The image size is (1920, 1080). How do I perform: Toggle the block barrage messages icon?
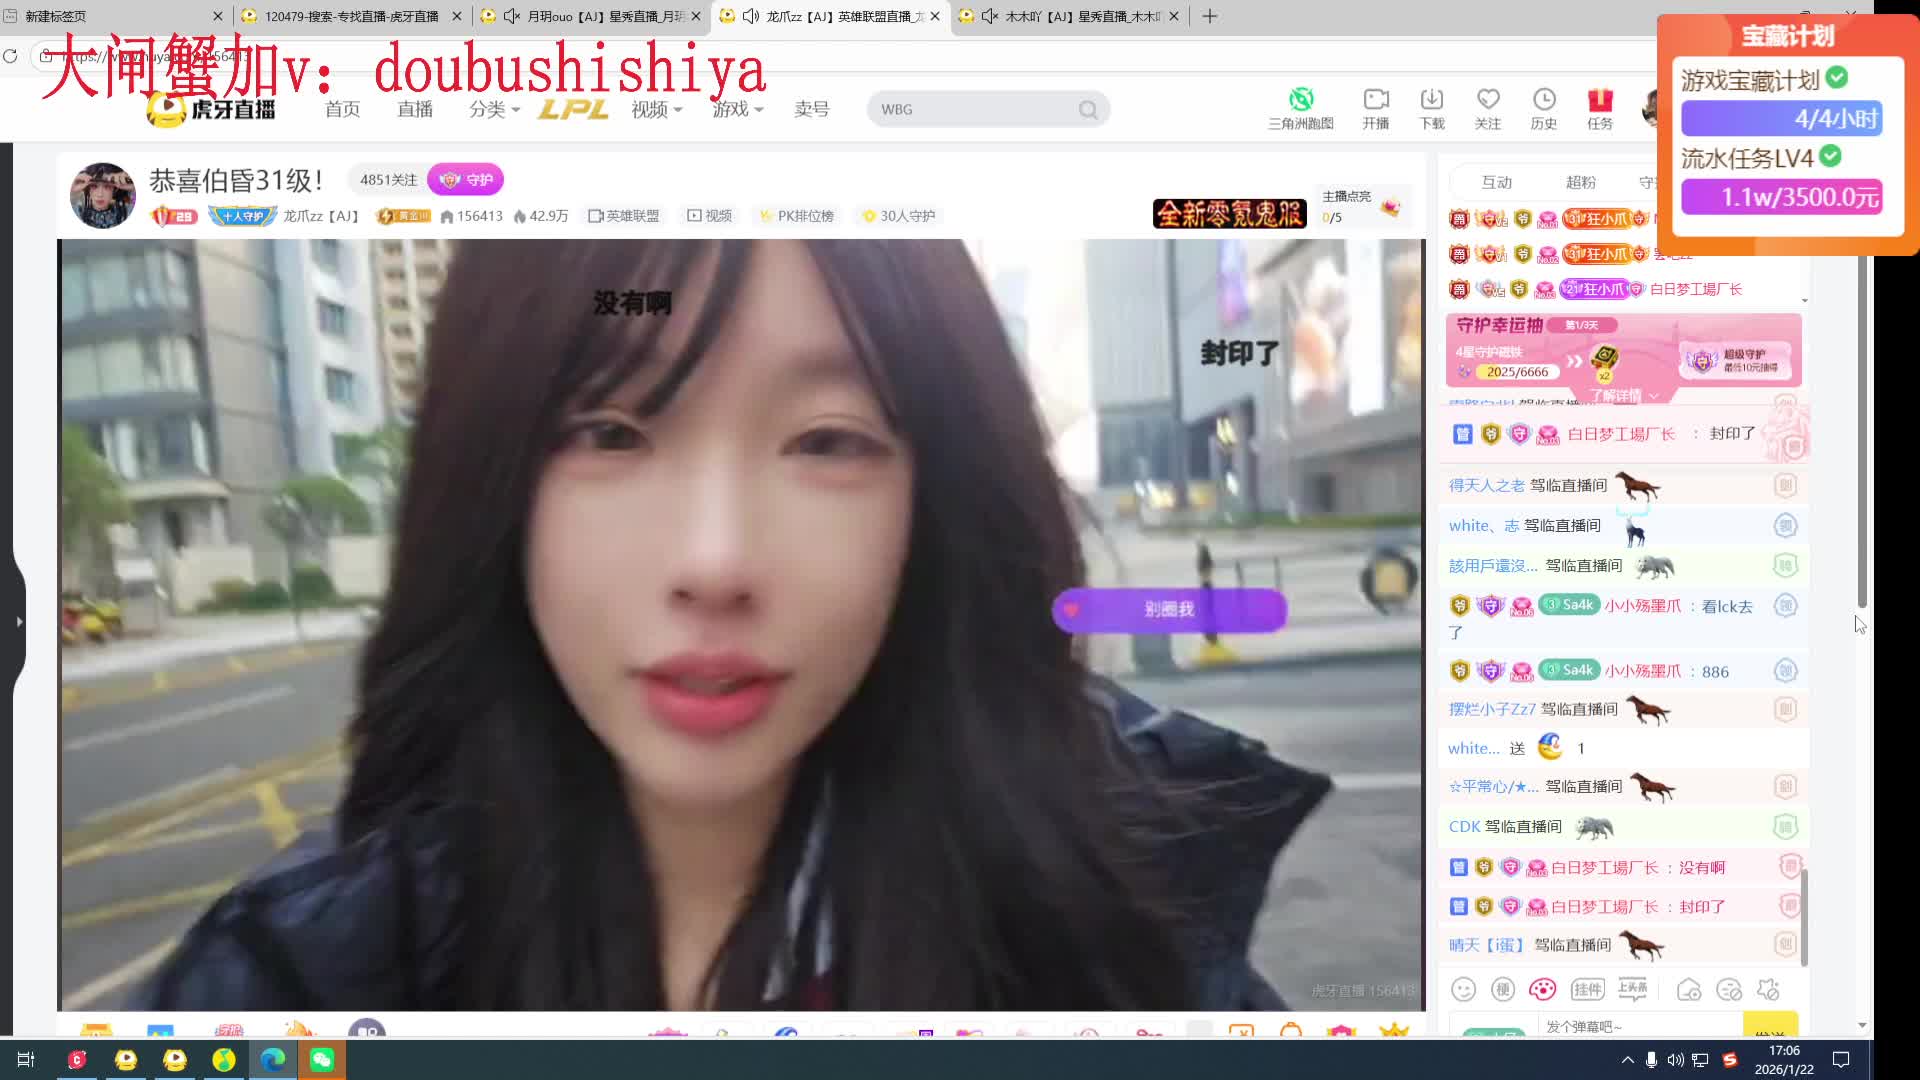click(x=1729, y=990)
